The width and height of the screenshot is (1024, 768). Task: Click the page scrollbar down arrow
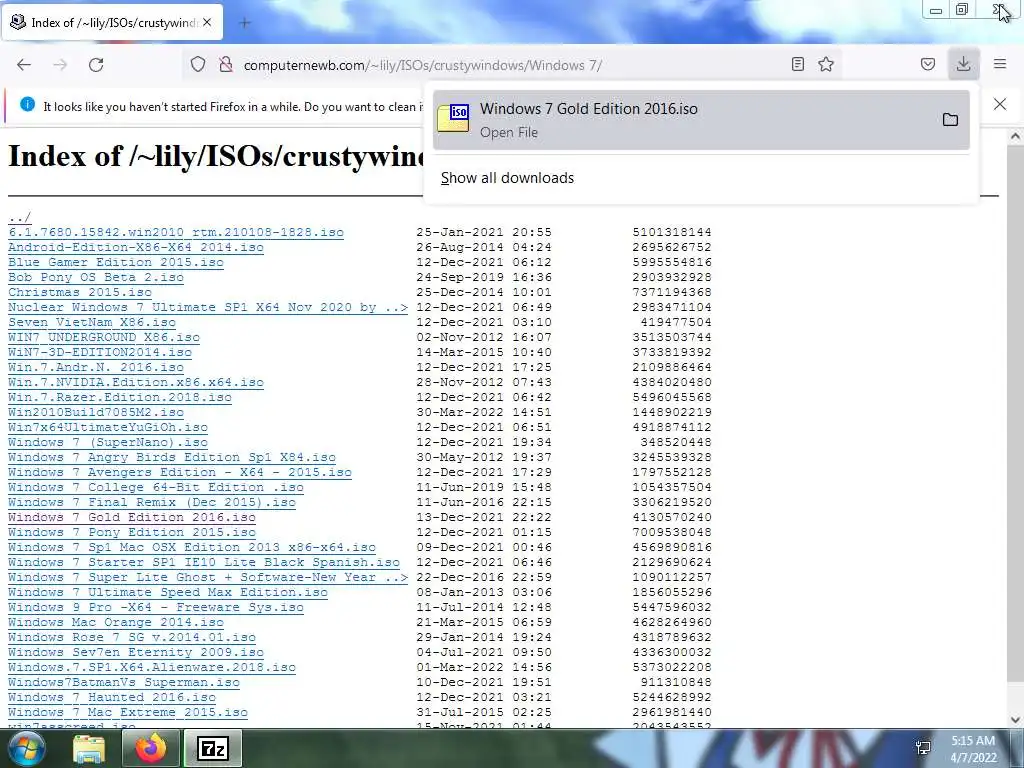pyautogui.click(x=1016, y=720)
